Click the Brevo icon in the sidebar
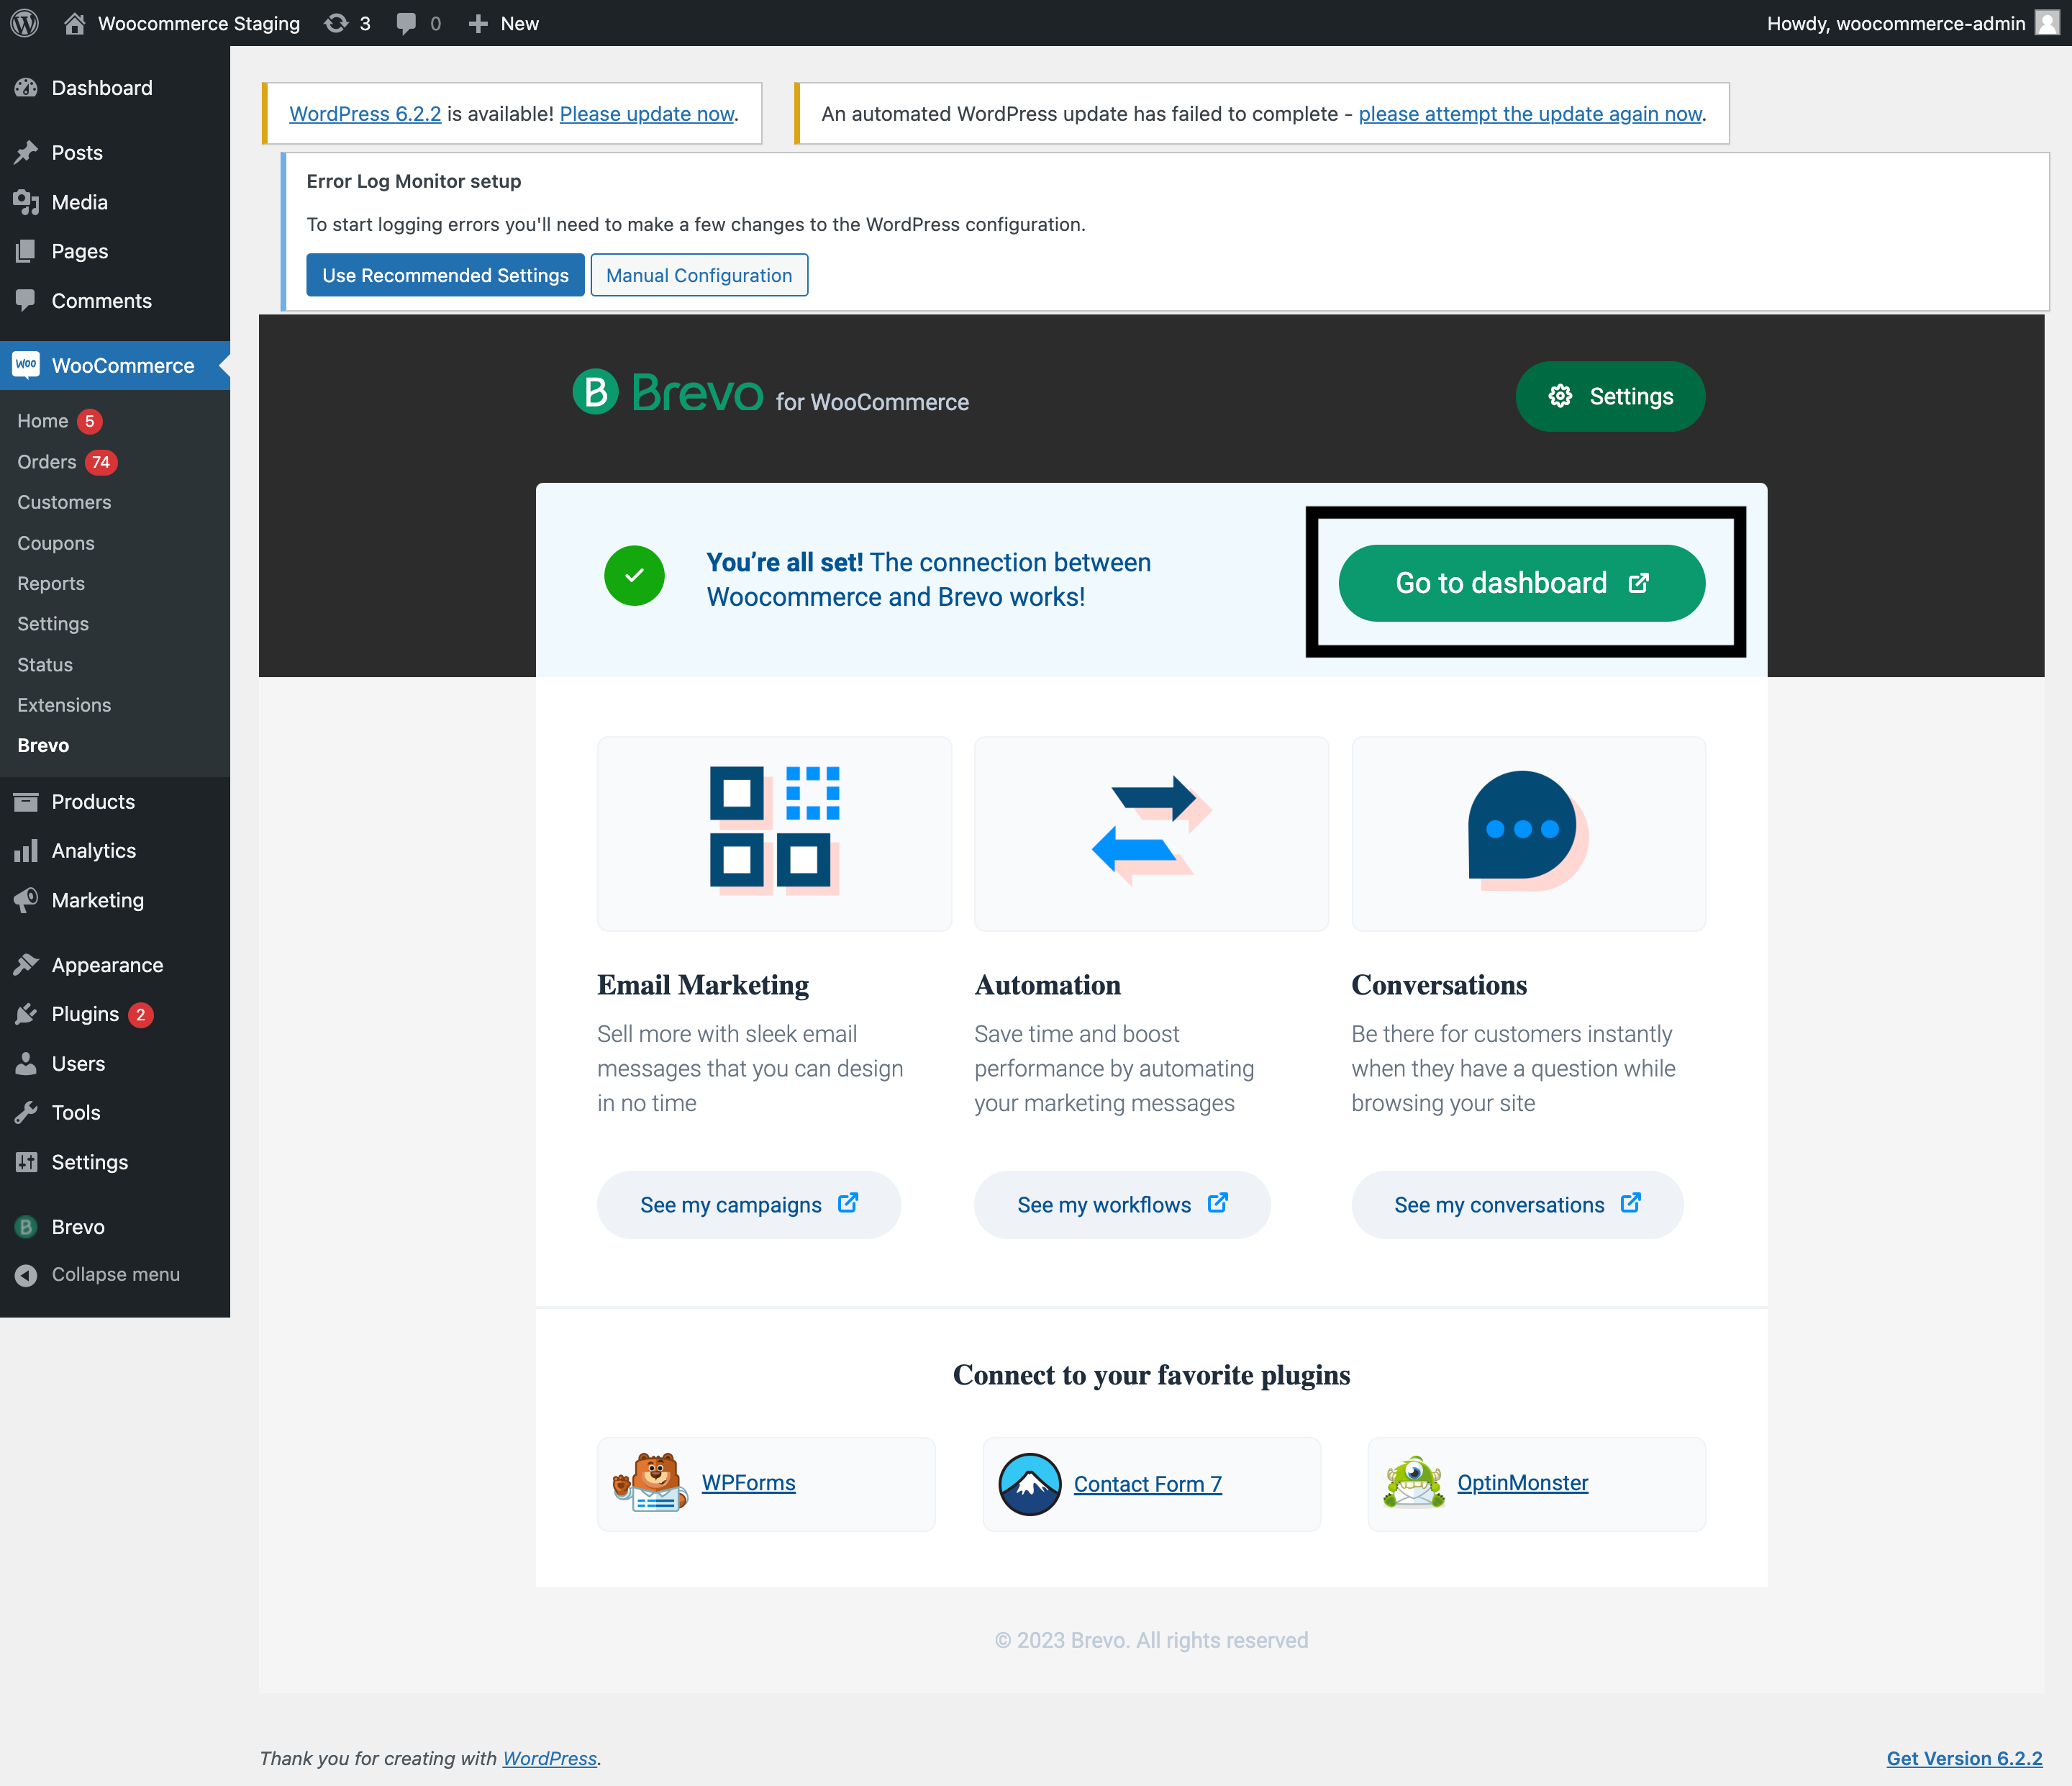 point(25,1226)
